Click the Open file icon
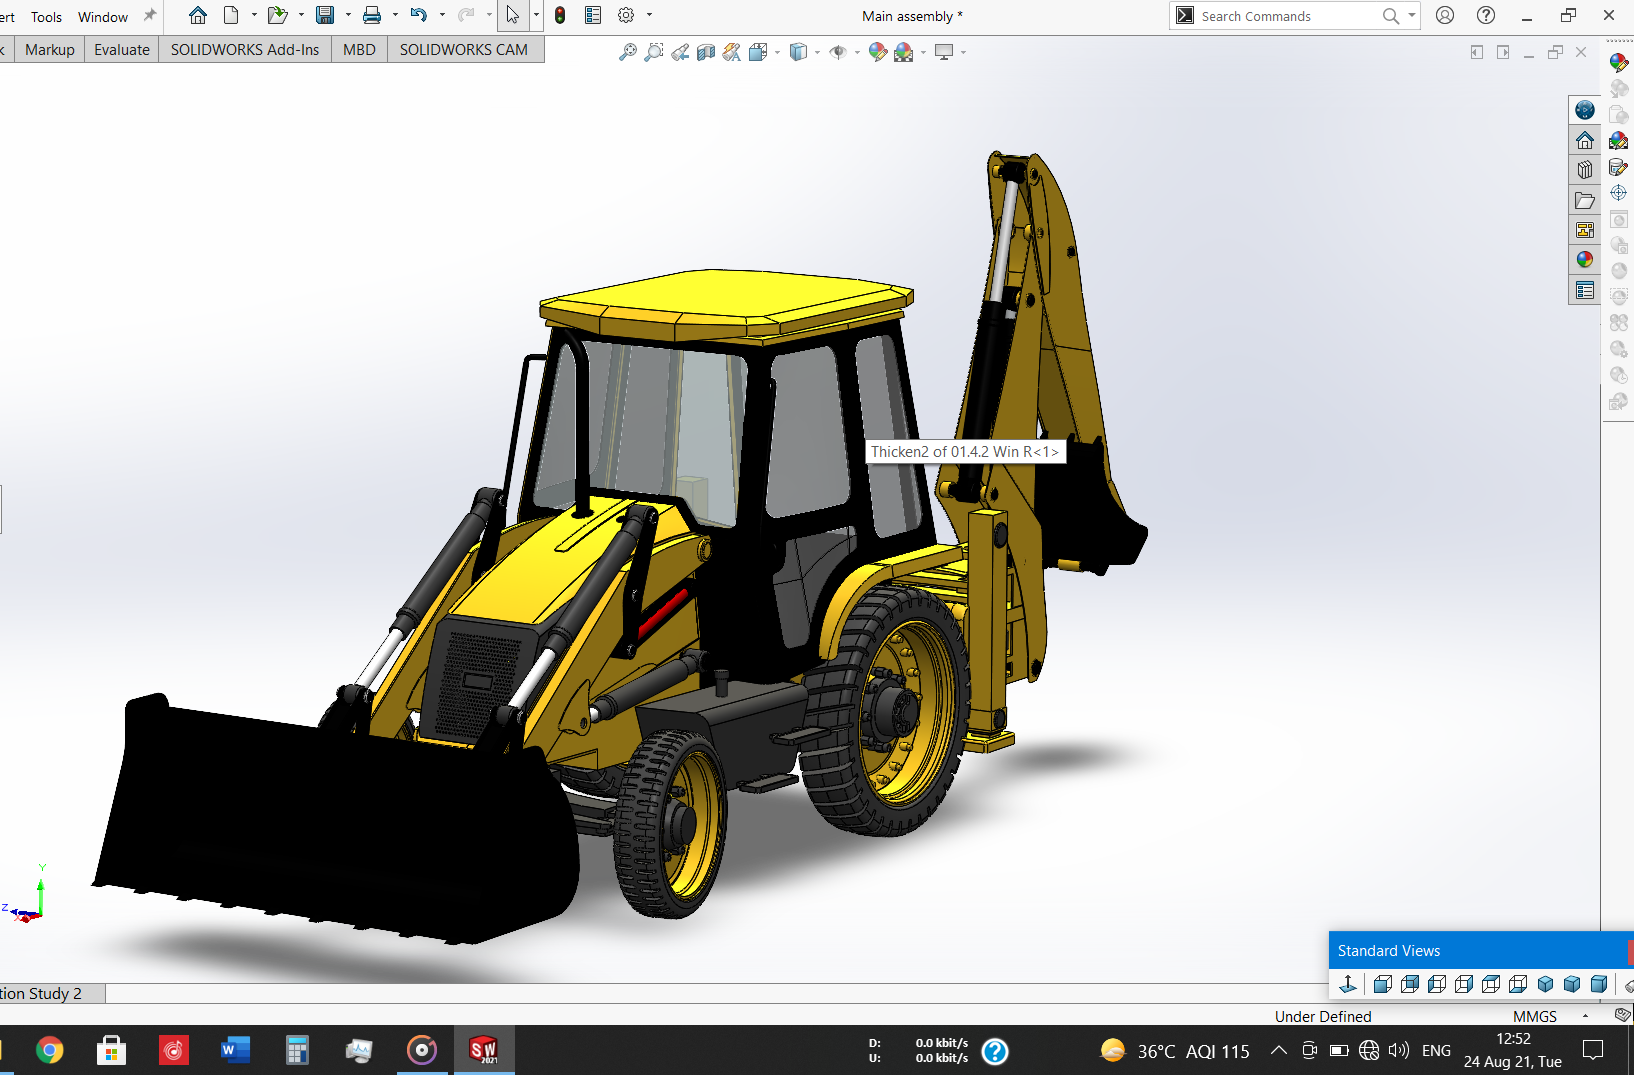1634x1075 pixels. [277, 15]
